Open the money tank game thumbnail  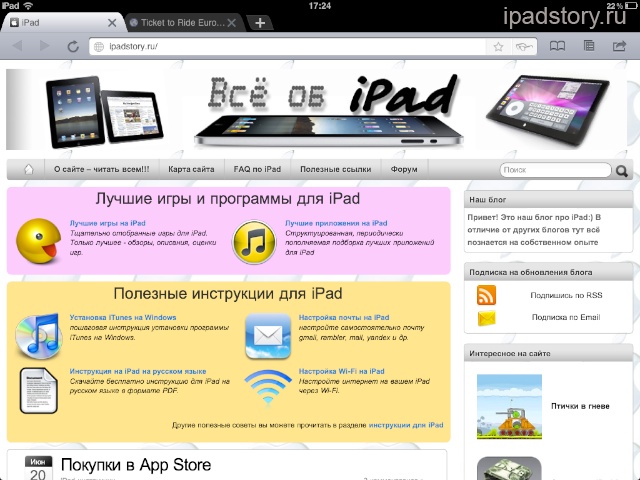pyautogui.click(x=509, y=468)
